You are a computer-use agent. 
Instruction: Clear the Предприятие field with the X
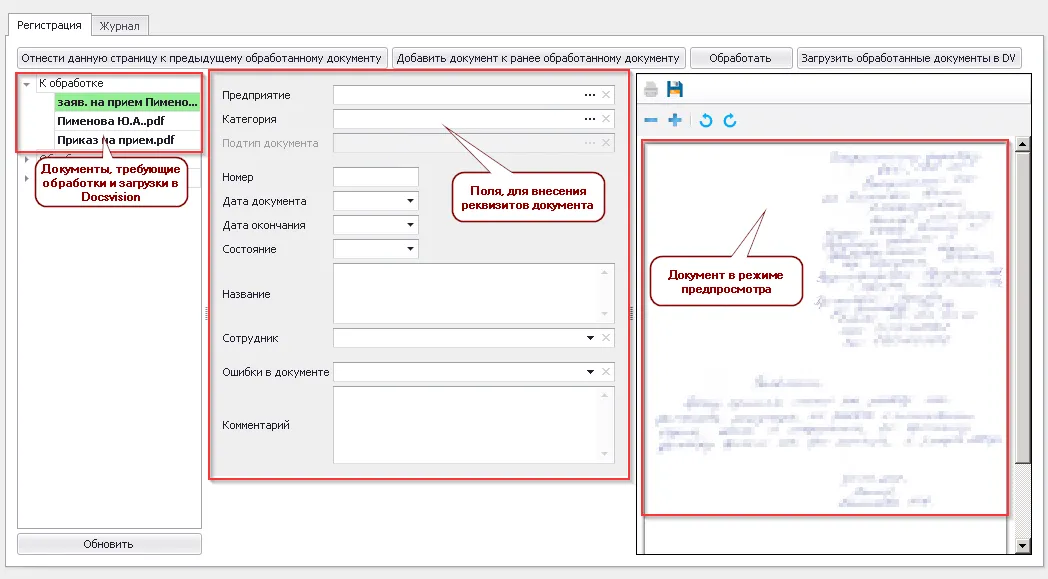pyautogui.click(x=606, y=95)
